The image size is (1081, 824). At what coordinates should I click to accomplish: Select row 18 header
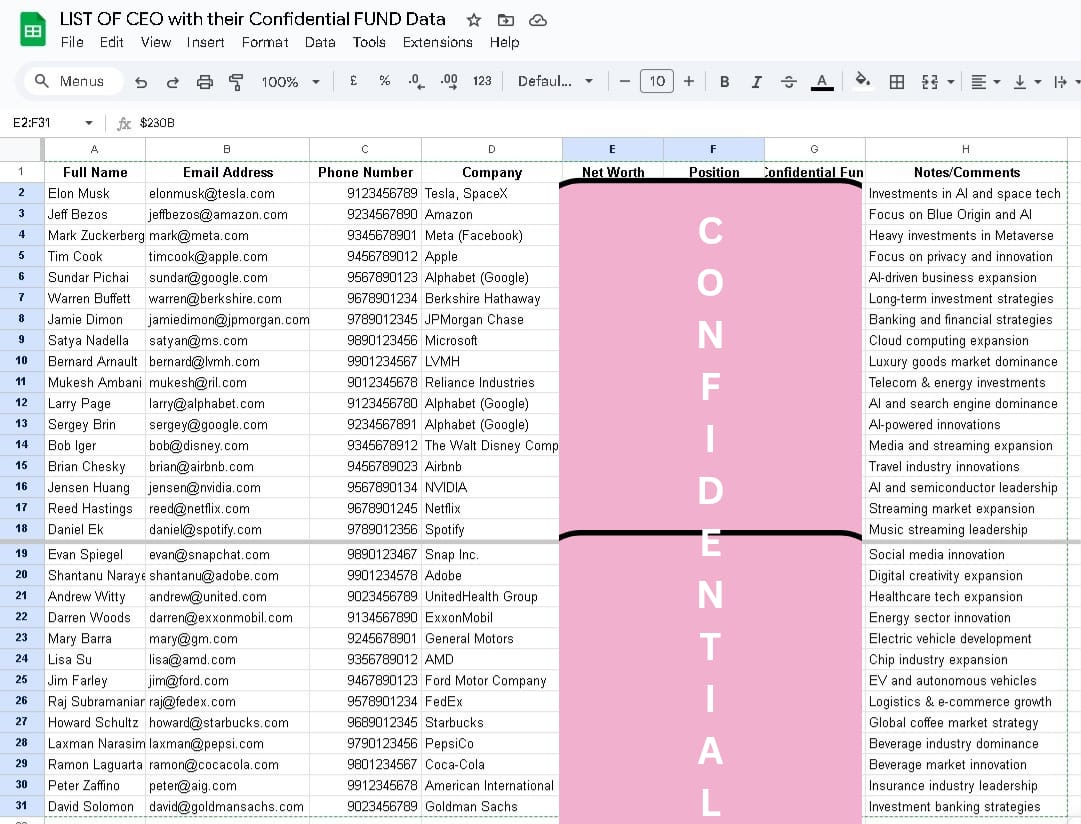click(21, 529)
